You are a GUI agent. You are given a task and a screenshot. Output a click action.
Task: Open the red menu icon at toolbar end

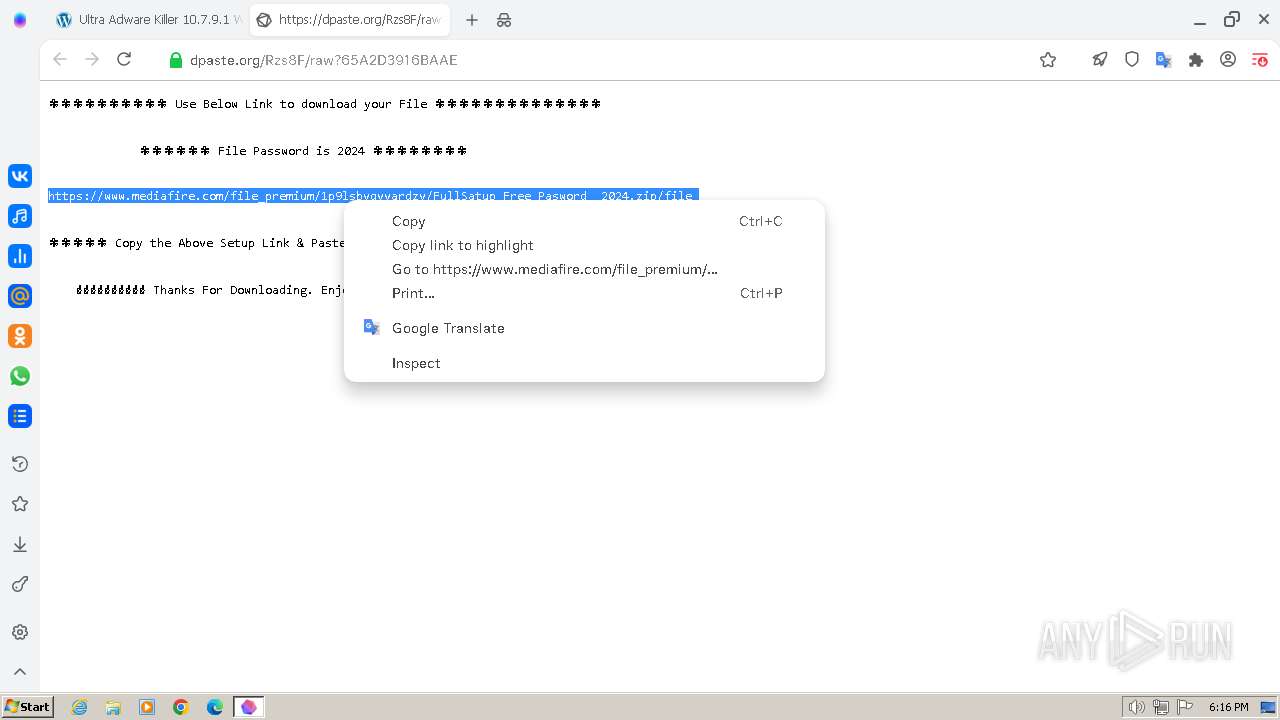tap(1260, 60)
